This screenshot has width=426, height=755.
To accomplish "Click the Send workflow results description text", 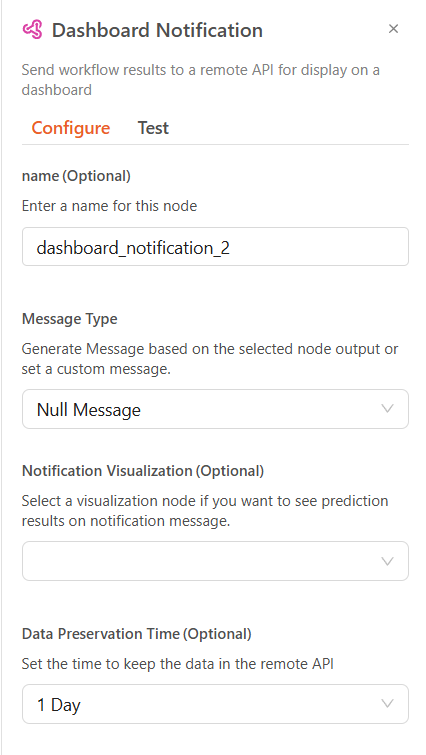I will tap(201, 80).
